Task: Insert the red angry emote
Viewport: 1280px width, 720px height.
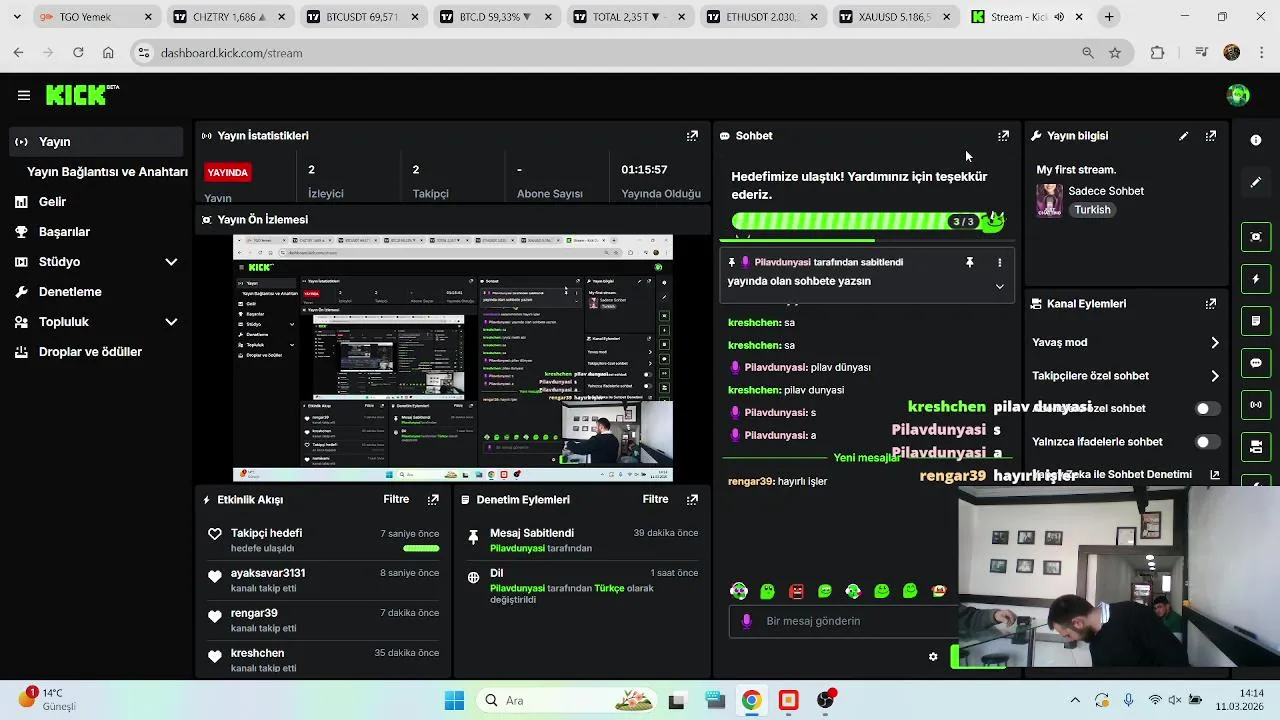Action: point(796,591)
